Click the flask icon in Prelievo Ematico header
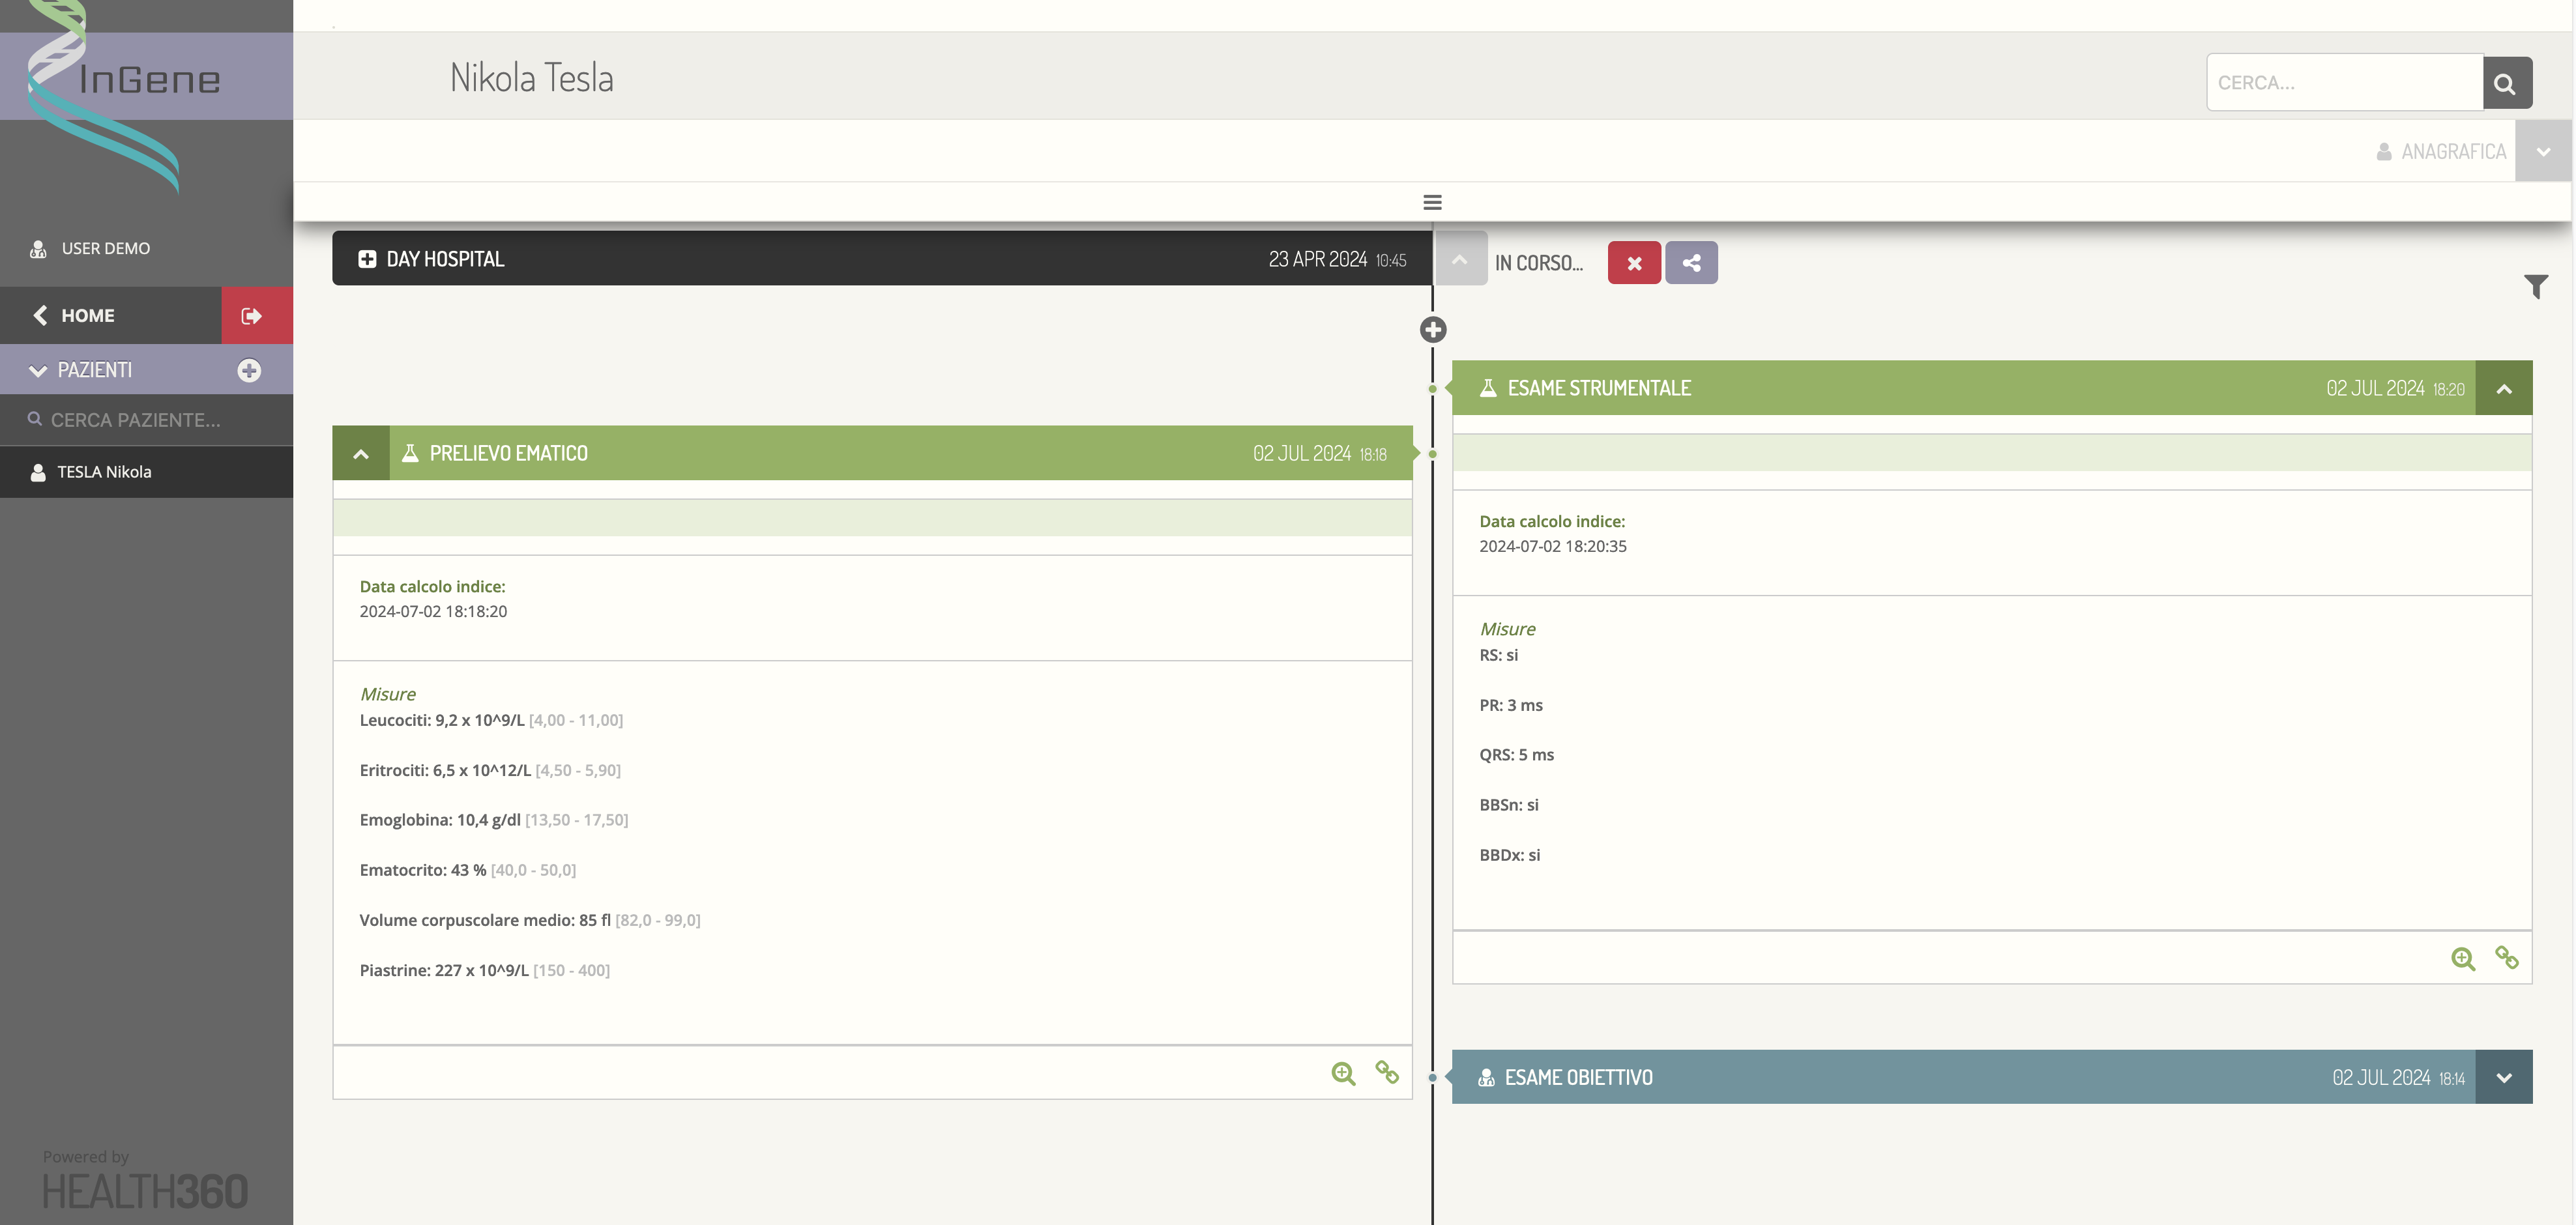Image resolution: width=2576 pixels, height=1225 pixels. point(410,453)
